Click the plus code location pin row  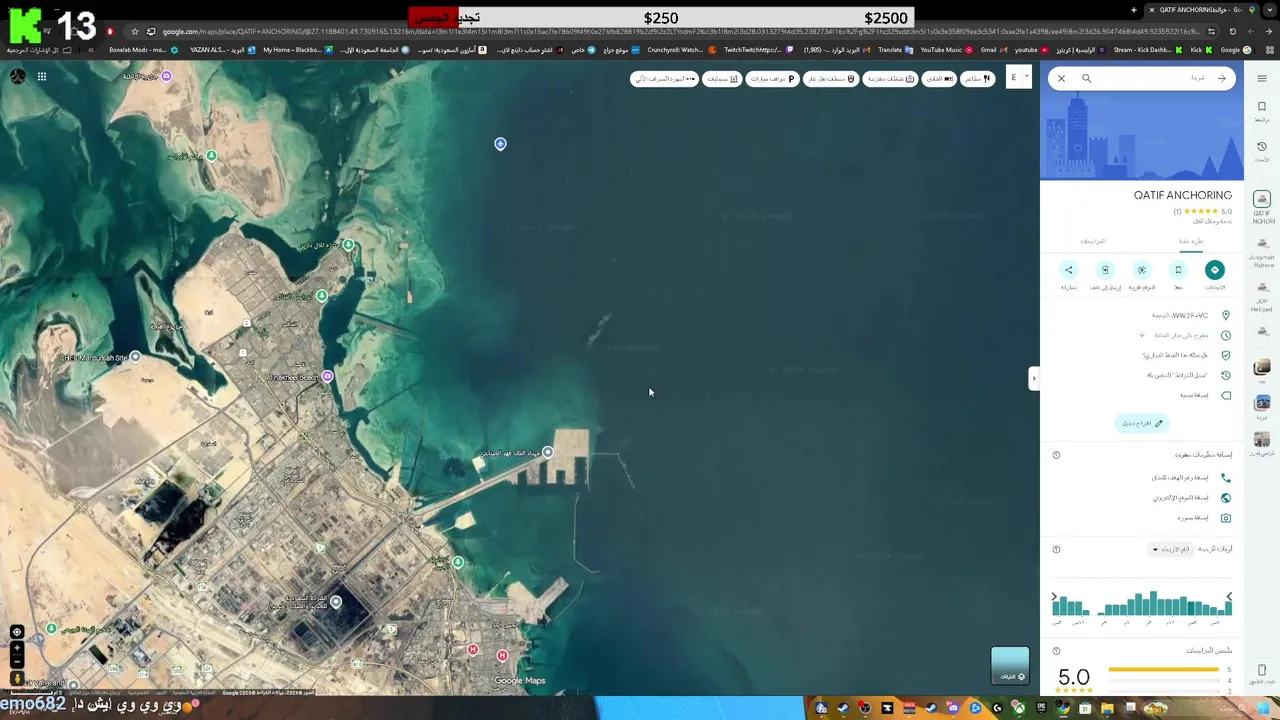coord(1142,315)
